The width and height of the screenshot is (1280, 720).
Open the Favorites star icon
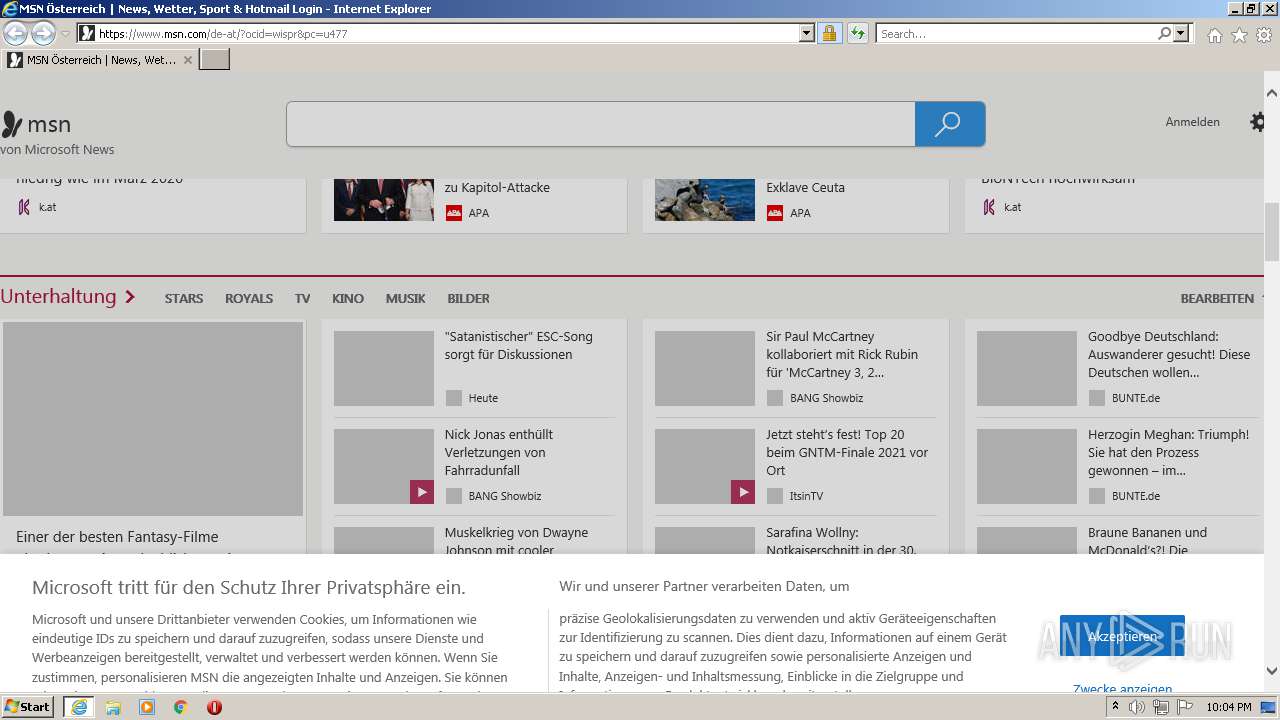(x=1239, y=35)
